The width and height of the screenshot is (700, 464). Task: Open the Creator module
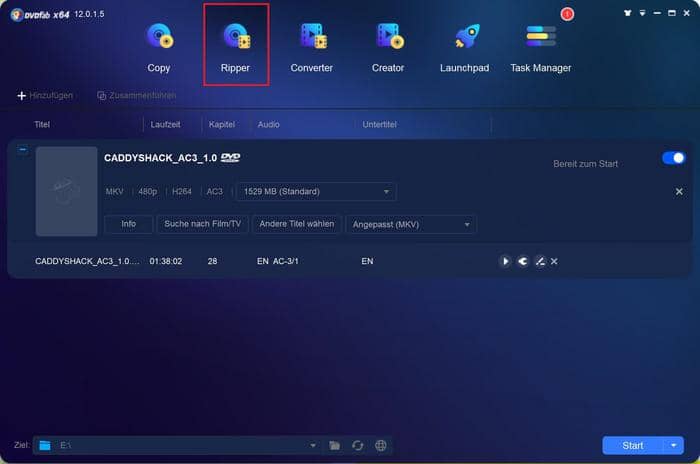pyautogui.click(x=388, y=46)
